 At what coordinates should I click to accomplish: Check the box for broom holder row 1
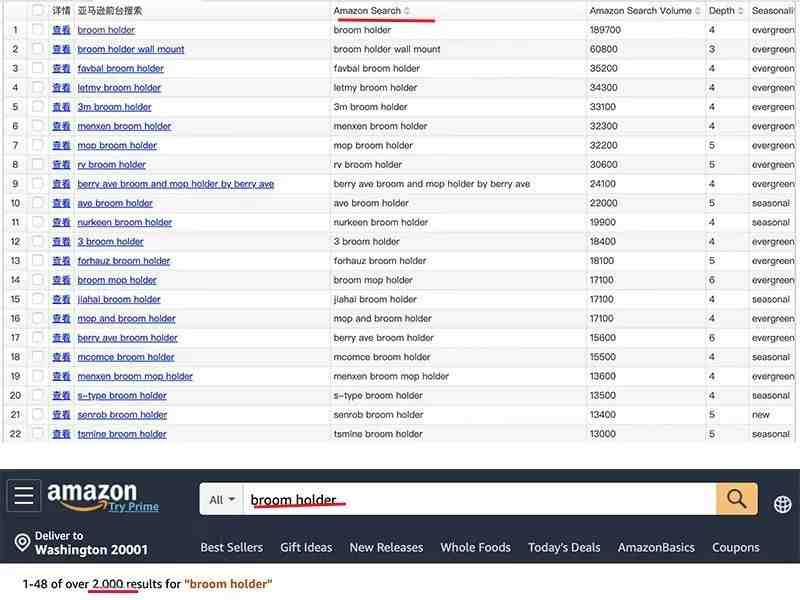pyautogui.click(x=37, y=30)
